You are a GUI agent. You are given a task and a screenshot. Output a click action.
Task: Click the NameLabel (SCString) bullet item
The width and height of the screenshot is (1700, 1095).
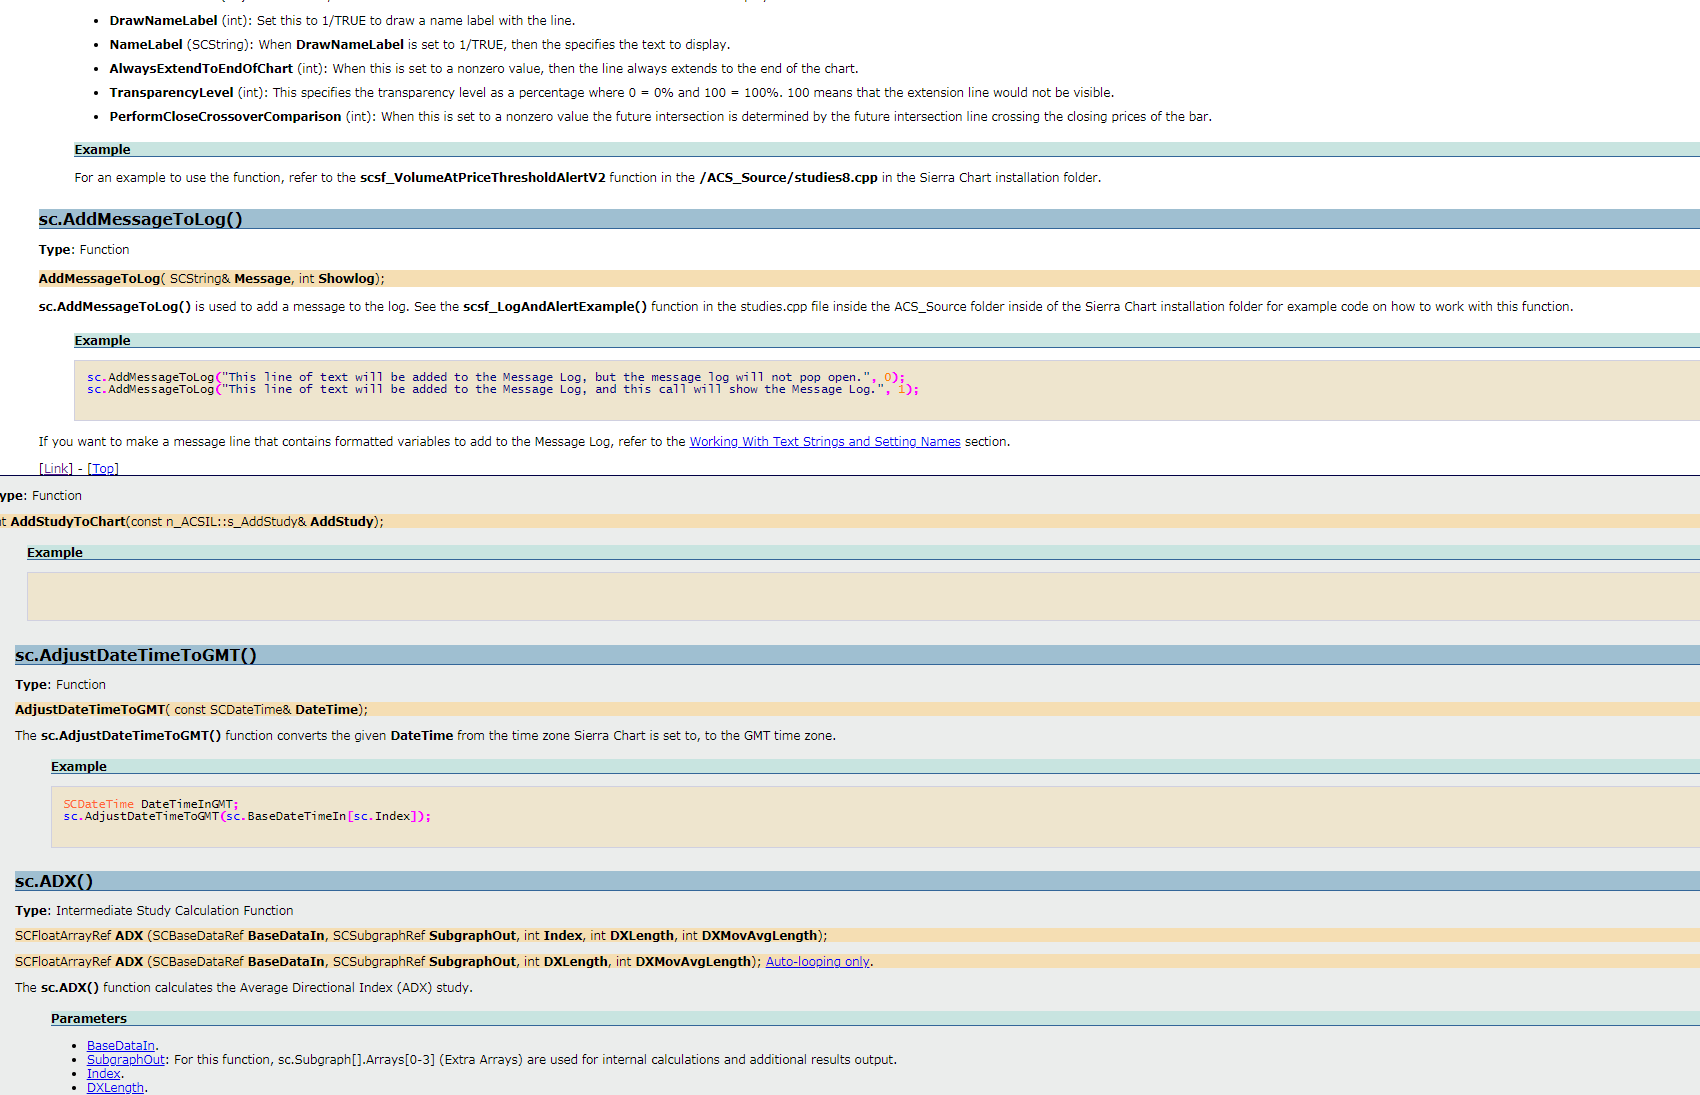click(420, 45)
